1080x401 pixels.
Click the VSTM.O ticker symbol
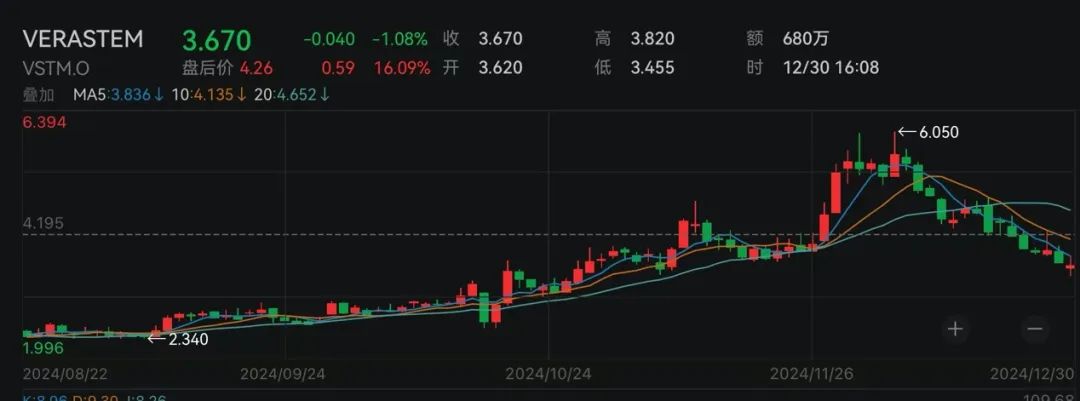[x=56, y=68]
